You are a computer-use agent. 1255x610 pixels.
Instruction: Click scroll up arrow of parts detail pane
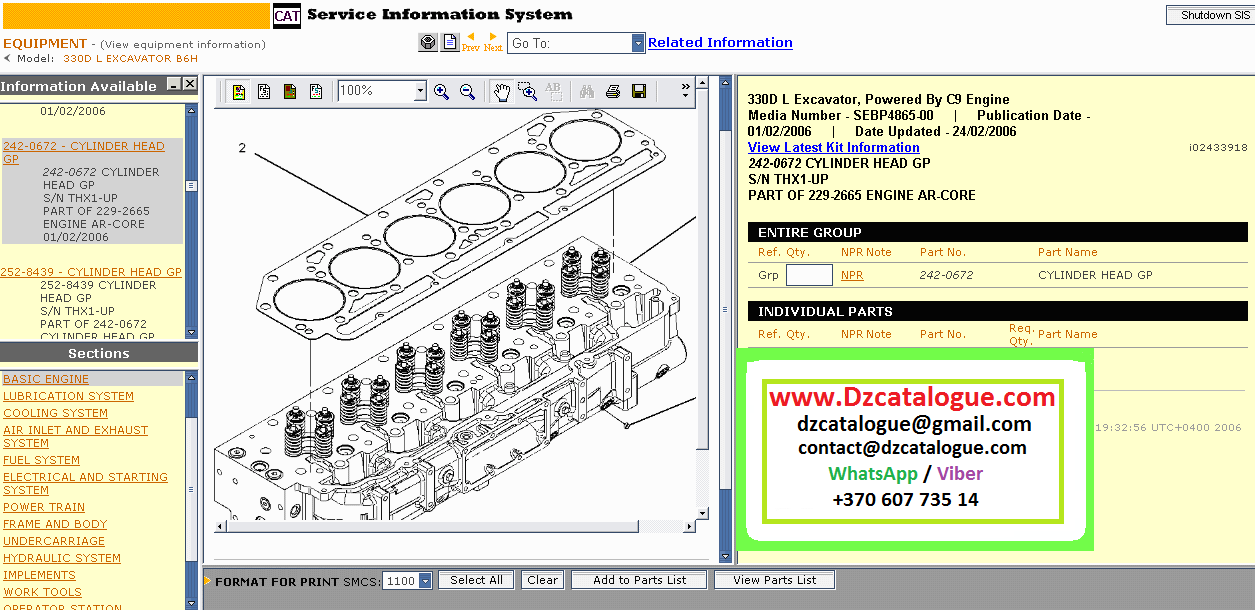pos(726,83)
